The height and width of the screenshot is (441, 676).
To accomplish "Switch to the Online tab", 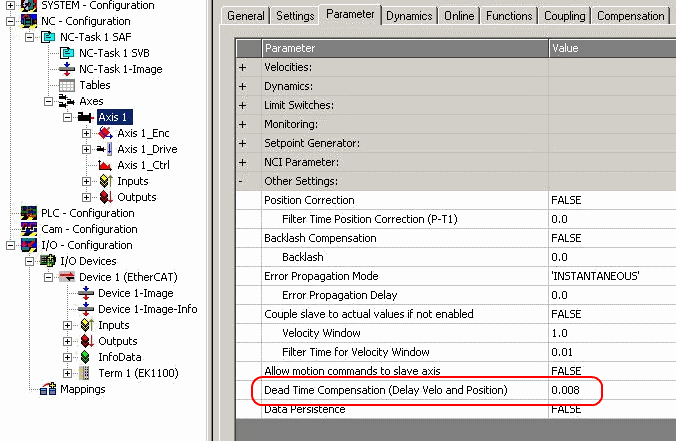I will [x=459, y=16].
